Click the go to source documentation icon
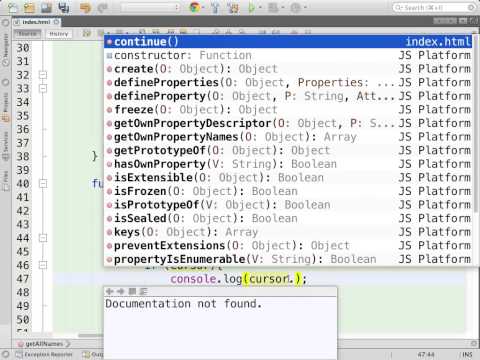This screenshot has width=480, height=360. (x=144, y=292)
